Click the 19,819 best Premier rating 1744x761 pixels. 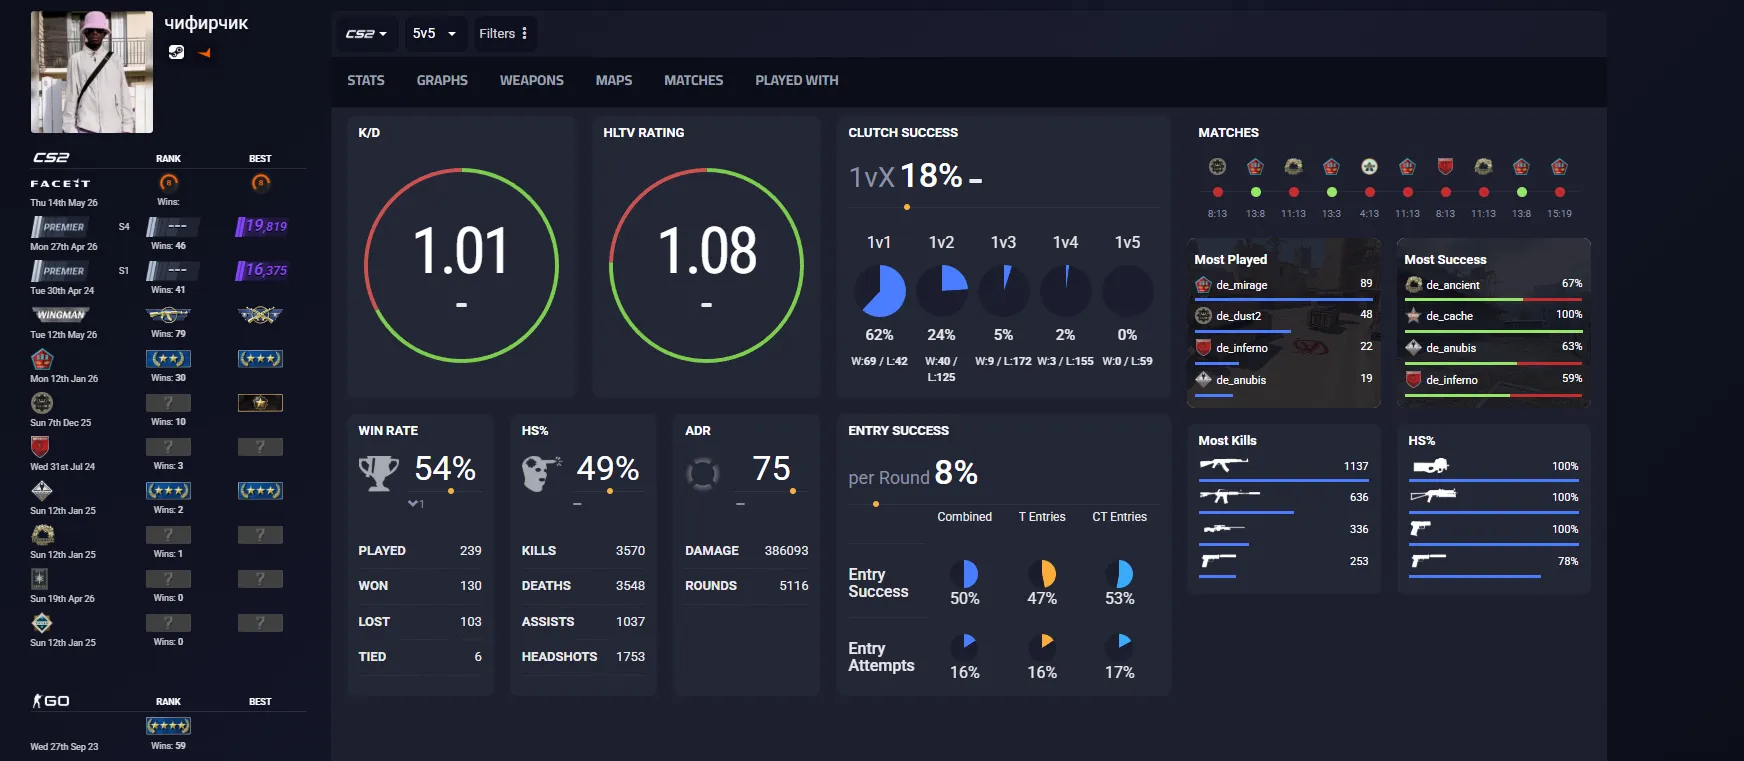(x=262, y=227)
